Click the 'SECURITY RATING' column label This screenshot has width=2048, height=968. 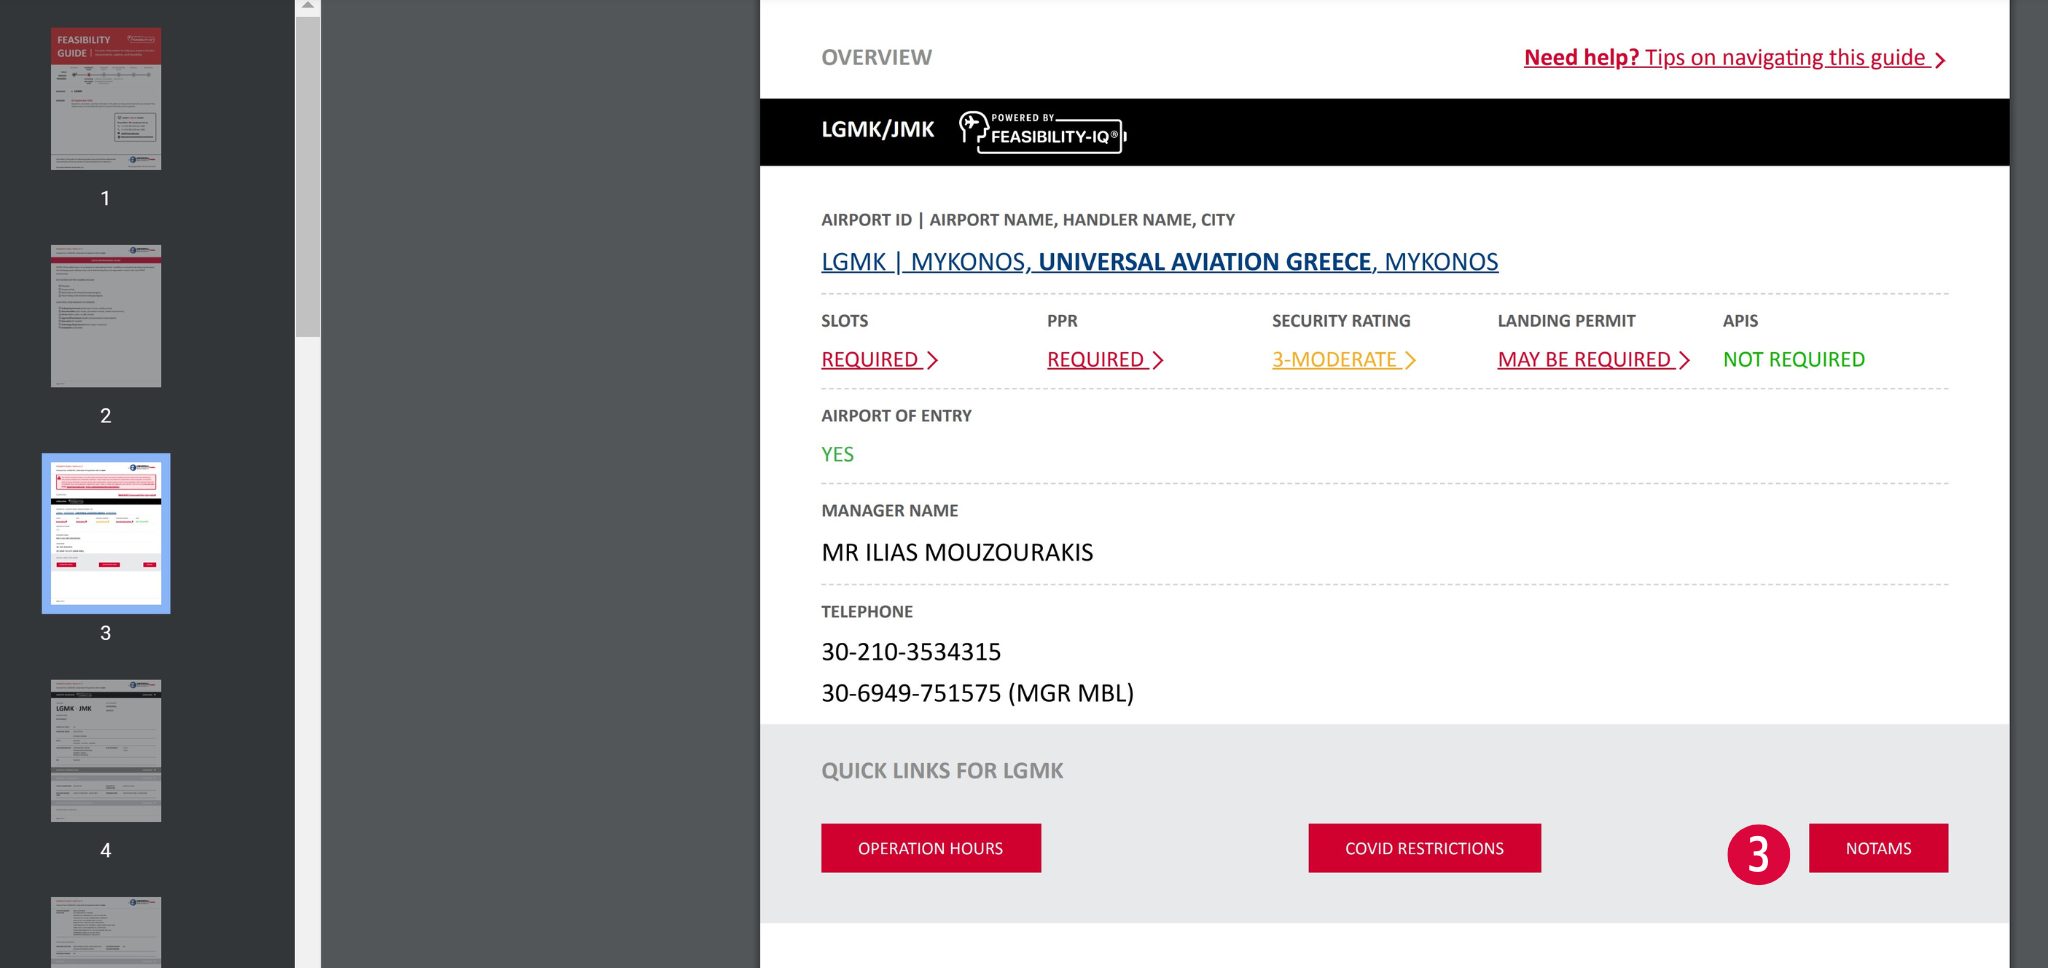tap(1341, 321)
